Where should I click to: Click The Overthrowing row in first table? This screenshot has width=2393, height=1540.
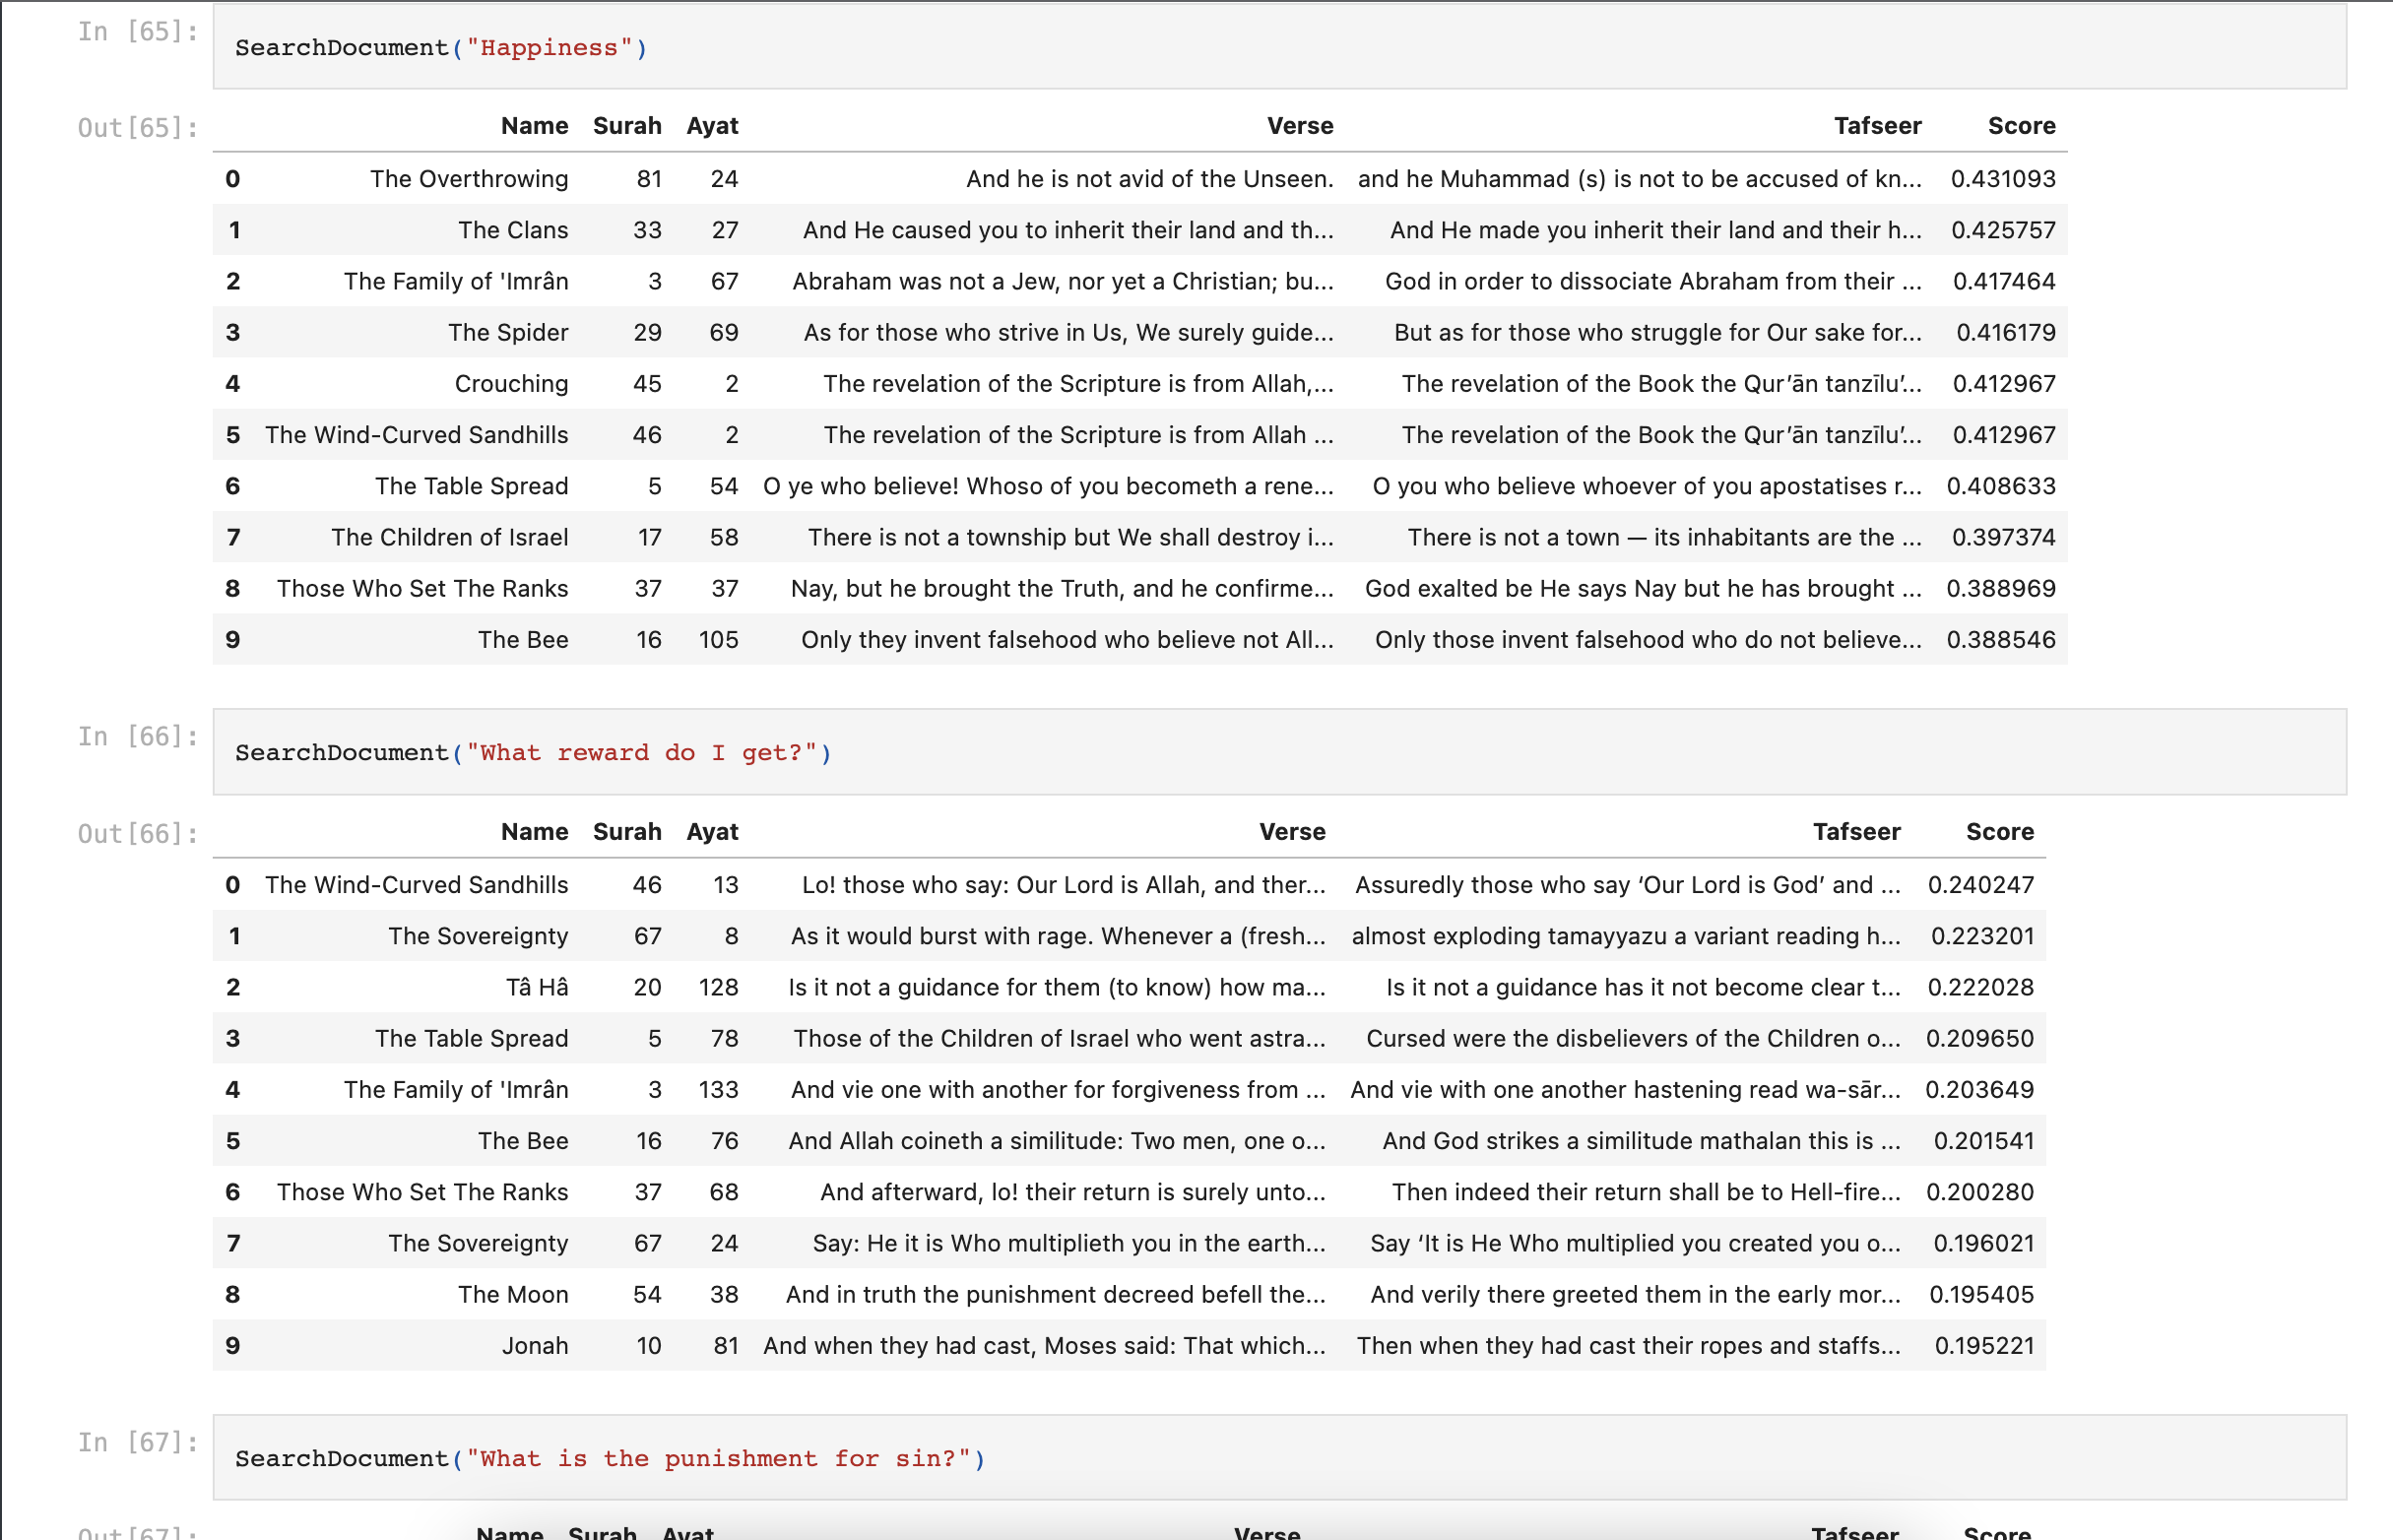(x=468, y=179)
